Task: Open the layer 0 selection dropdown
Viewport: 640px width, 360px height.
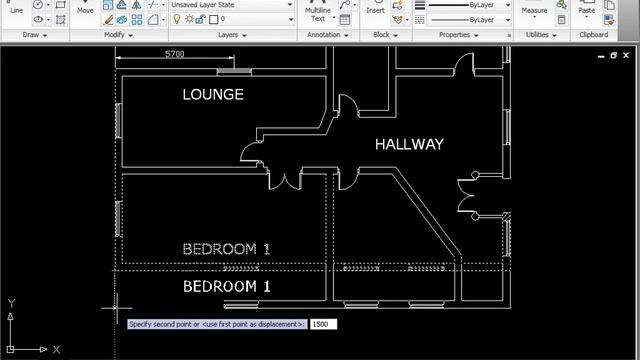Action: pos(291,19)
